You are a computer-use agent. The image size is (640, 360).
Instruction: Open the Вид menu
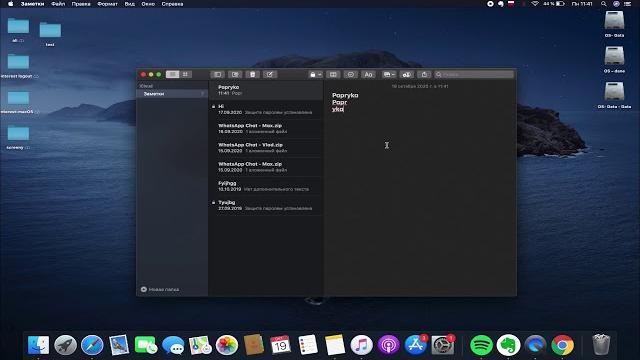129,4
